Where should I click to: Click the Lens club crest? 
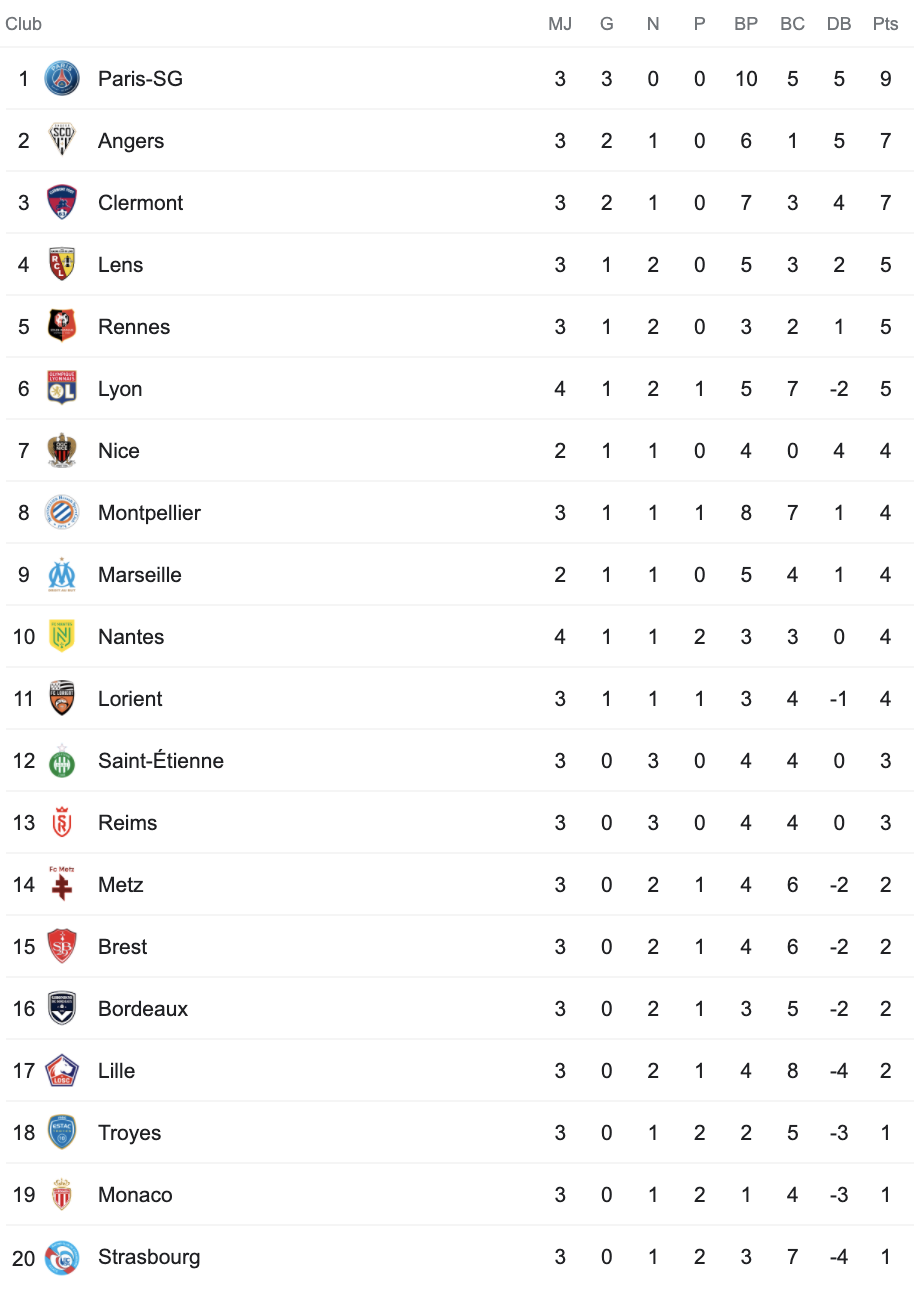(x=62, y=264)
